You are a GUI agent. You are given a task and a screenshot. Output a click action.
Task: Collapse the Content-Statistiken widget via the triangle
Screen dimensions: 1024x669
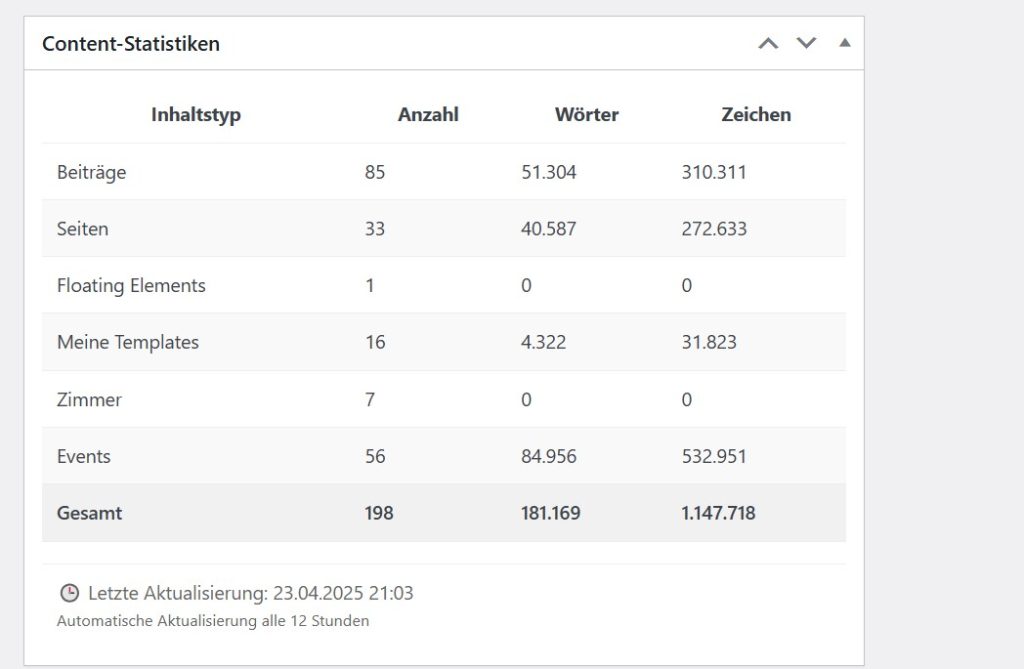pyautogui.click(x=844, y=43)
